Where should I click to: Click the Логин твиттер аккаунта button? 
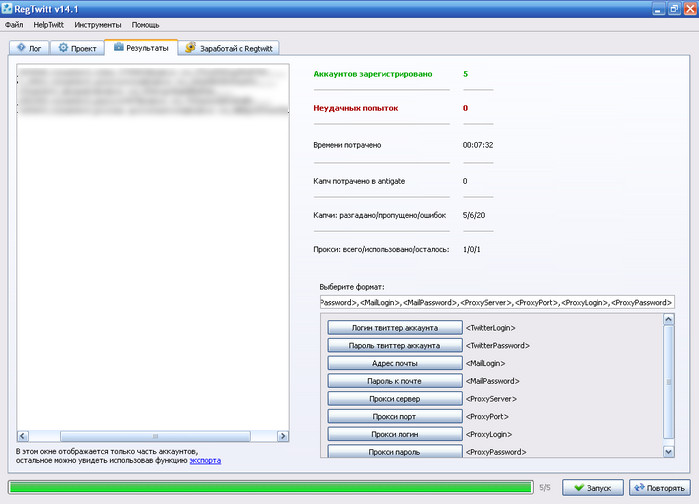coord(395,328)
